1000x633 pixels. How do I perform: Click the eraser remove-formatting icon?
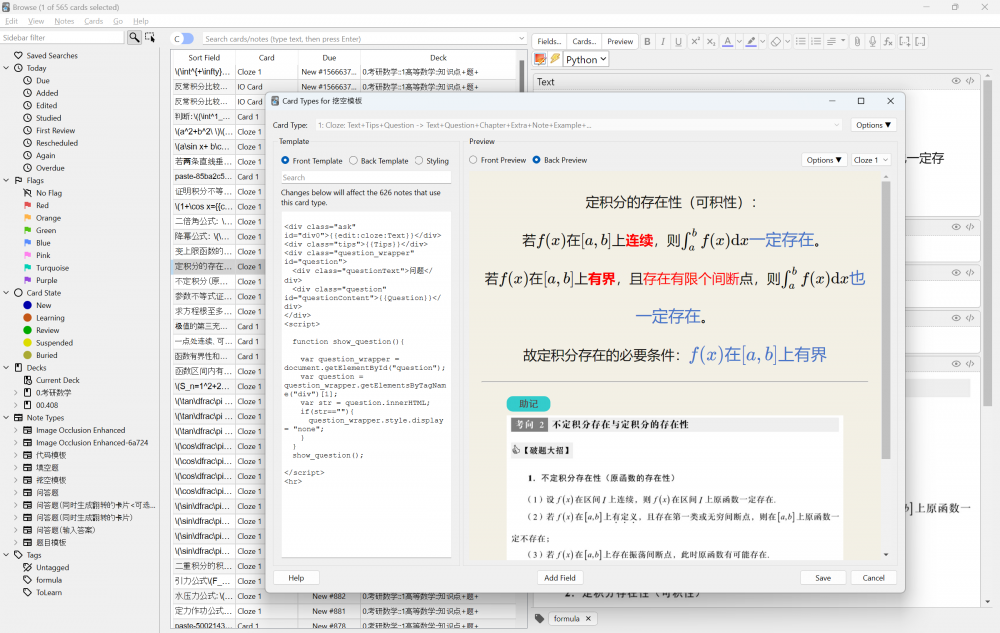point(776,41)
